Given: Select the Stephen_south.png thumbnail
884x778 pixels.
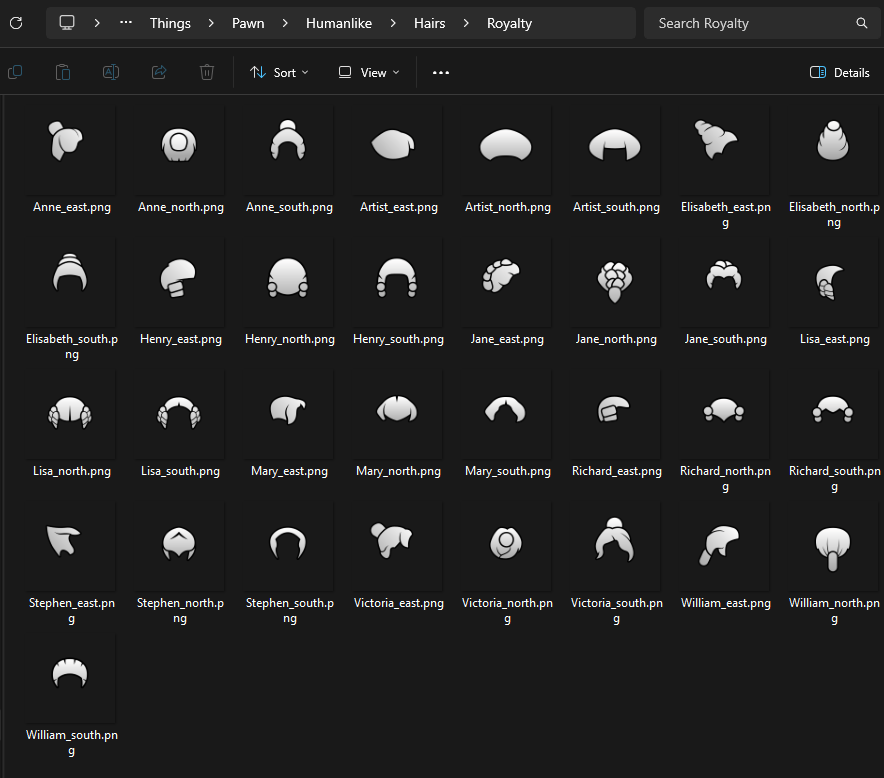Looking at the screenshot, I should point(288,542).
